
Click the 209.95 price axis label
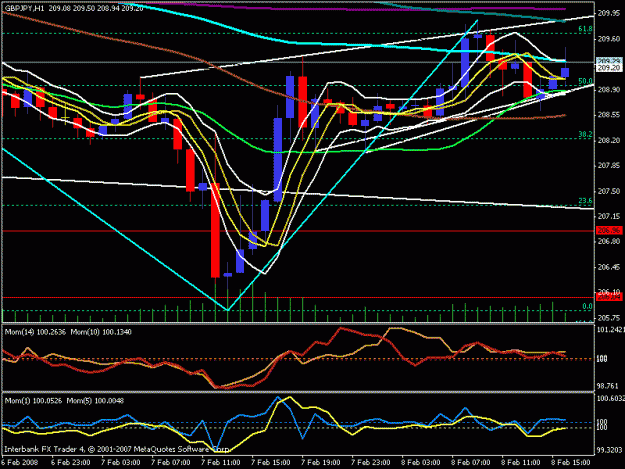(609, 13)
